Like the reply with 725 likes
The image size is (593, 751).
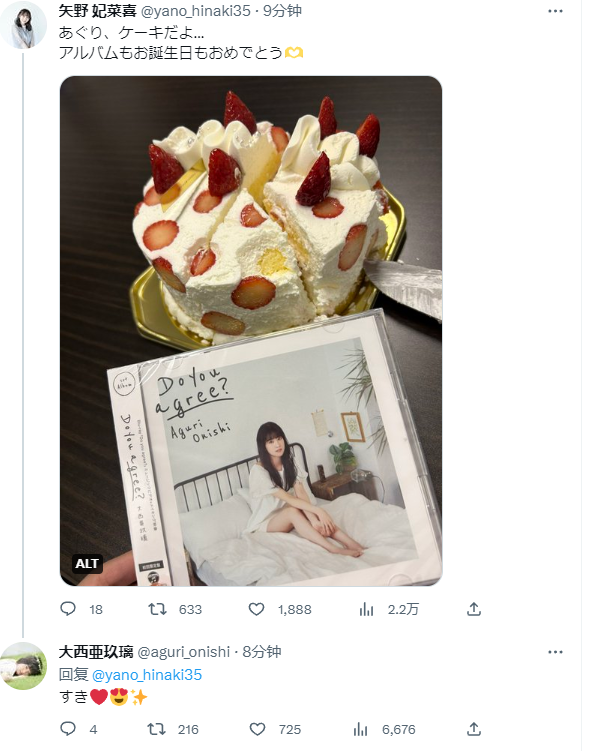tap(257, 729)
